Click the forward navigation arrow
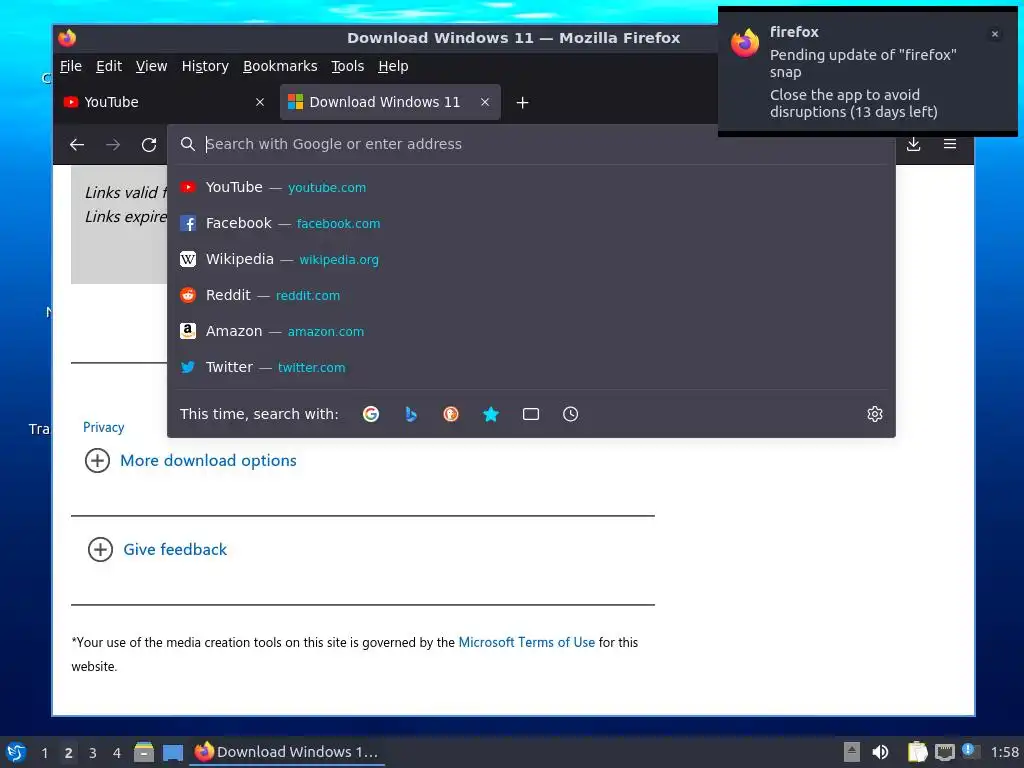Screen dimensions: 1024x768 pos(113,144)
